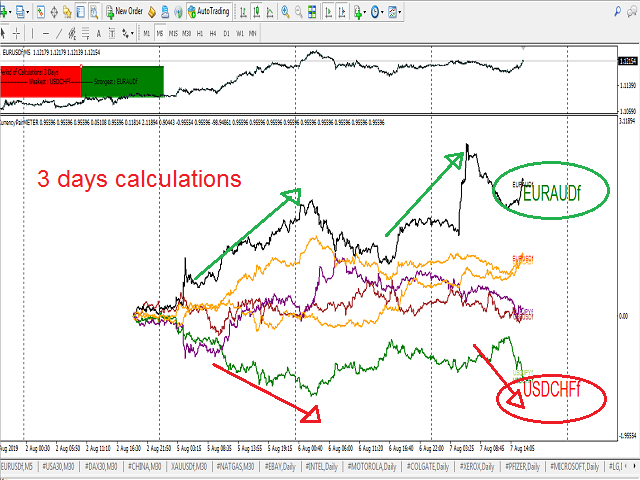Click the search magnifier icon
The height and width of the screenshot is (480, 640).
pyautogui.click(x=618, y=12)
